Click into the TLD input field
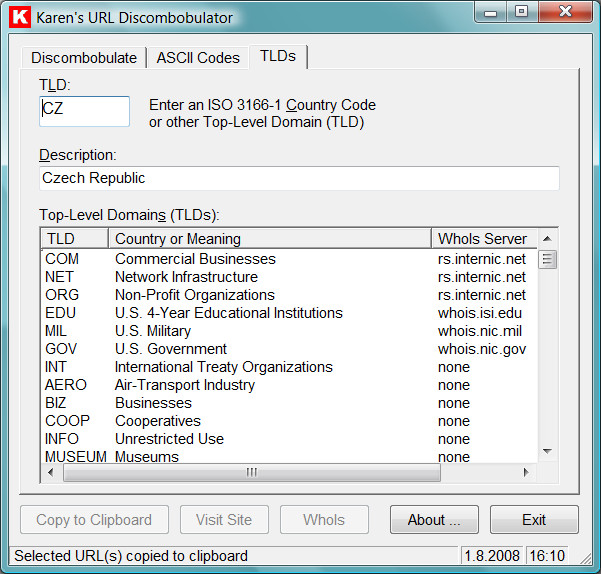Image resolution: width=601 pixels, height=574 pixels. coord(84,111)
